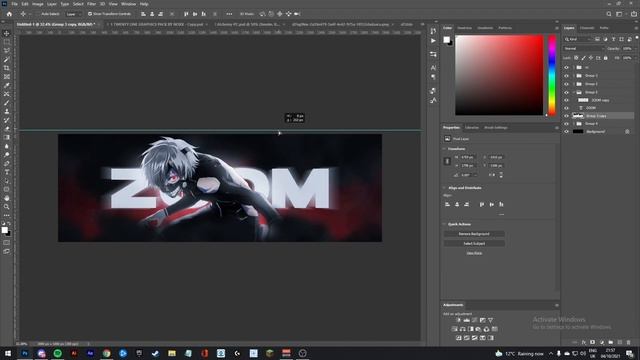
Task: Click the create new layer icon
Action: click(620, 342)
